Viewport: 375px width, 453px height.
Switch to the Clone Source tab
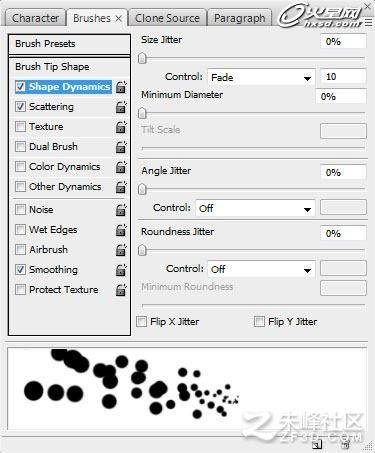[167, 18]
